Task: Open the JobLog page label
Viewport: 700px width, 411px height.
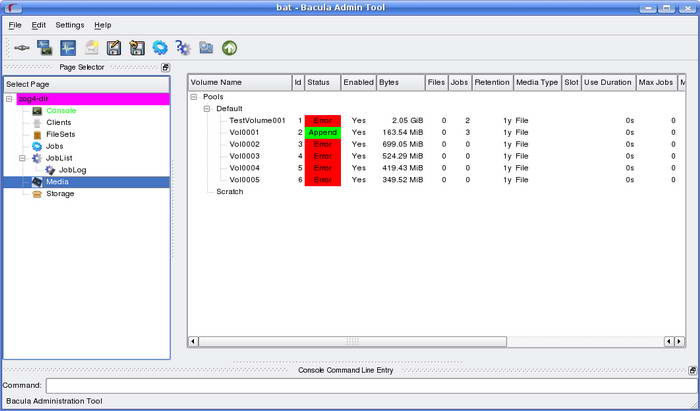Action: pos(72,170)
